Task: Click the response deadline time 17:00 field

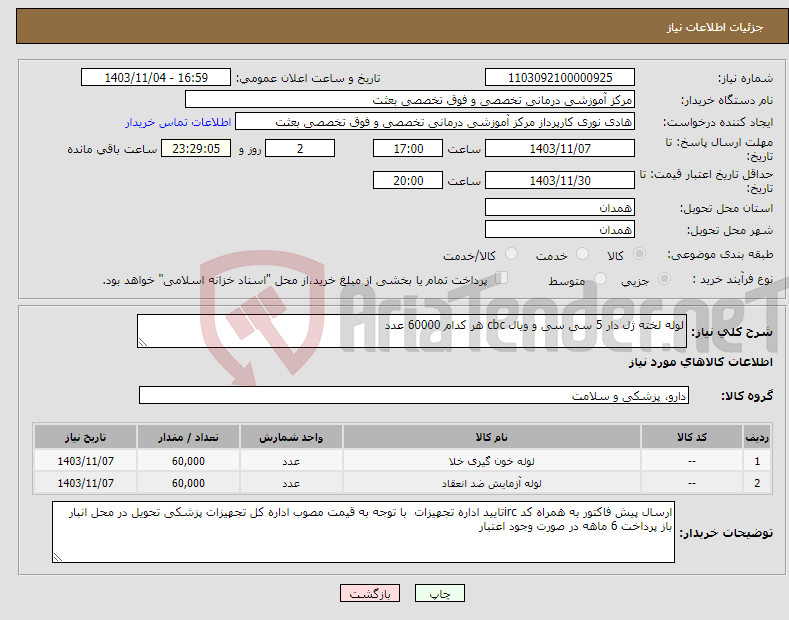Action: point(408,148)
